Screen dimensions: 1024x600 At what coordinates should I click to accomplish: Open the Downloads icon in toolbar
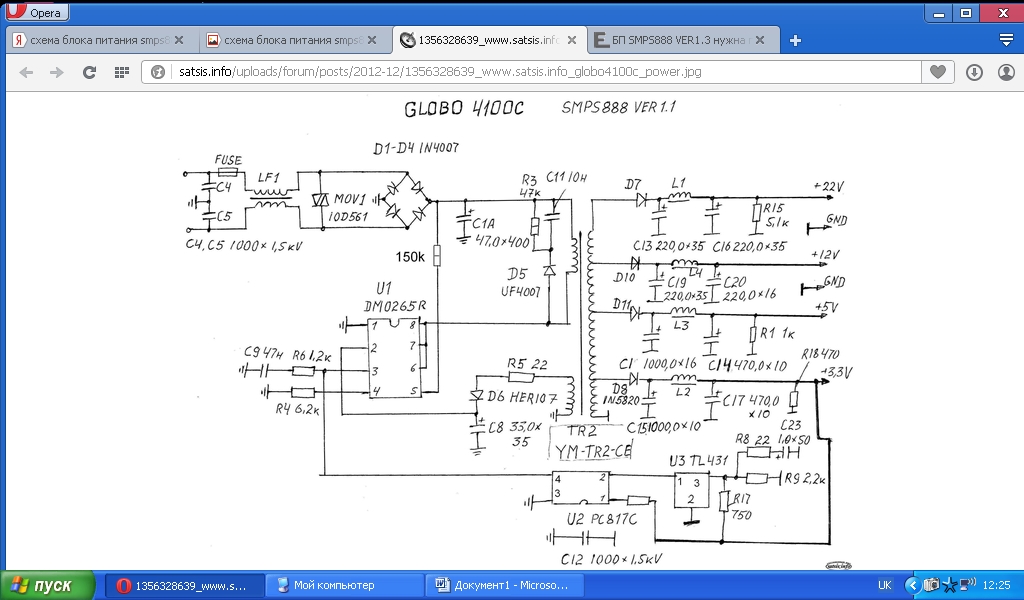[x=974, y=72]
